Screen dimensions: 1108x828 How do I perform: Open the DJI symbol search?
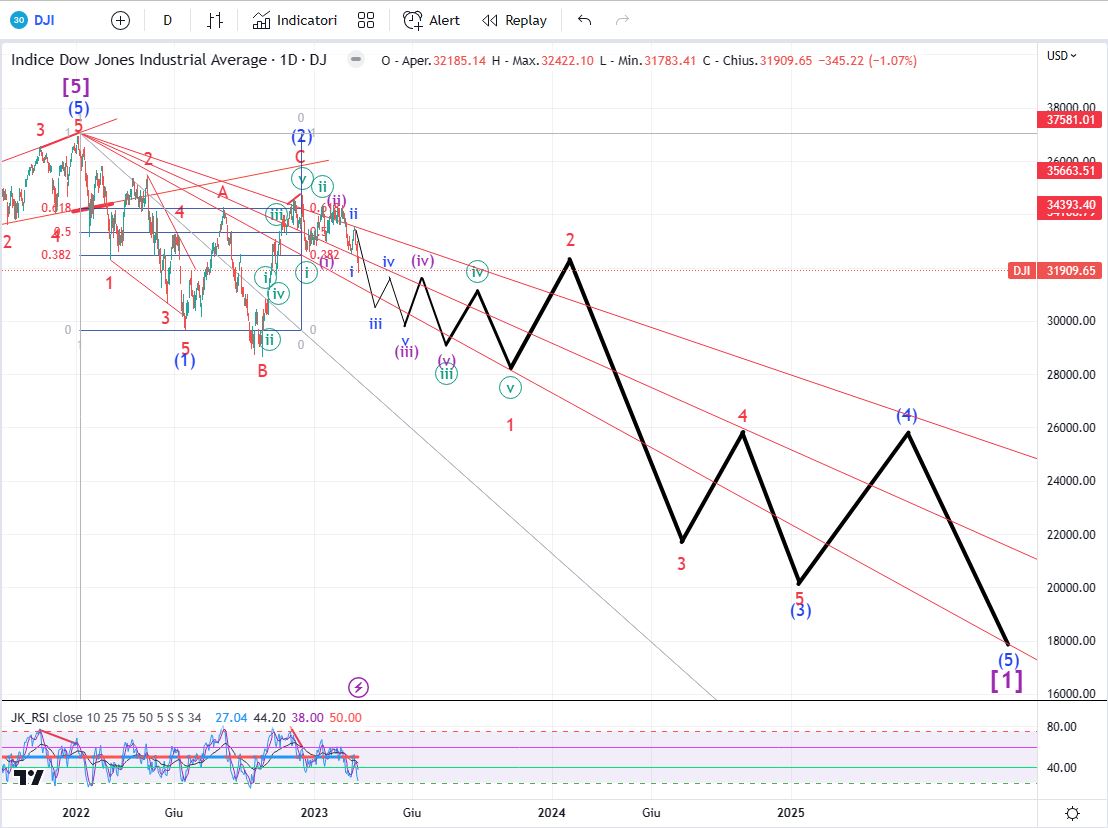(x=34, y=20)
